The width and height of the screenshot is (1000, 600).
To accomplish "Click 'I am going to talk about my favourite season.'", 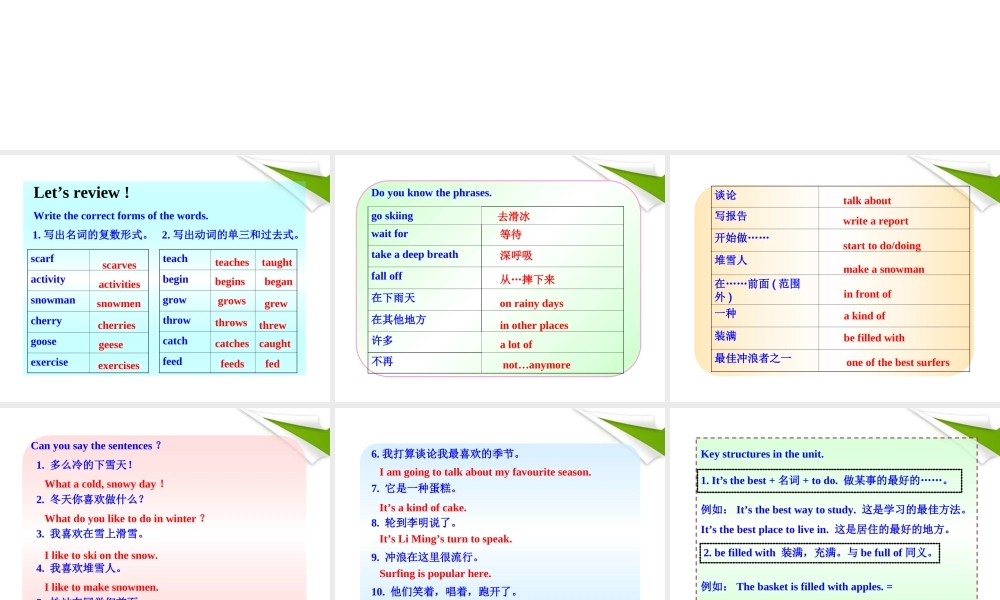I will click(485, 472).
